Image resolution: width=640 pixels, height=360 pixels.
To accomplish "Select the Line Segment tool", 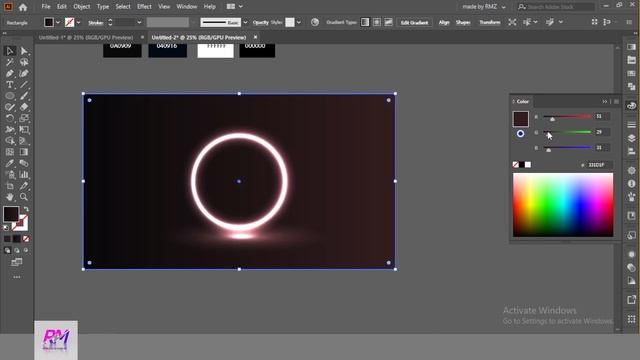I will [x=24, y=85].
